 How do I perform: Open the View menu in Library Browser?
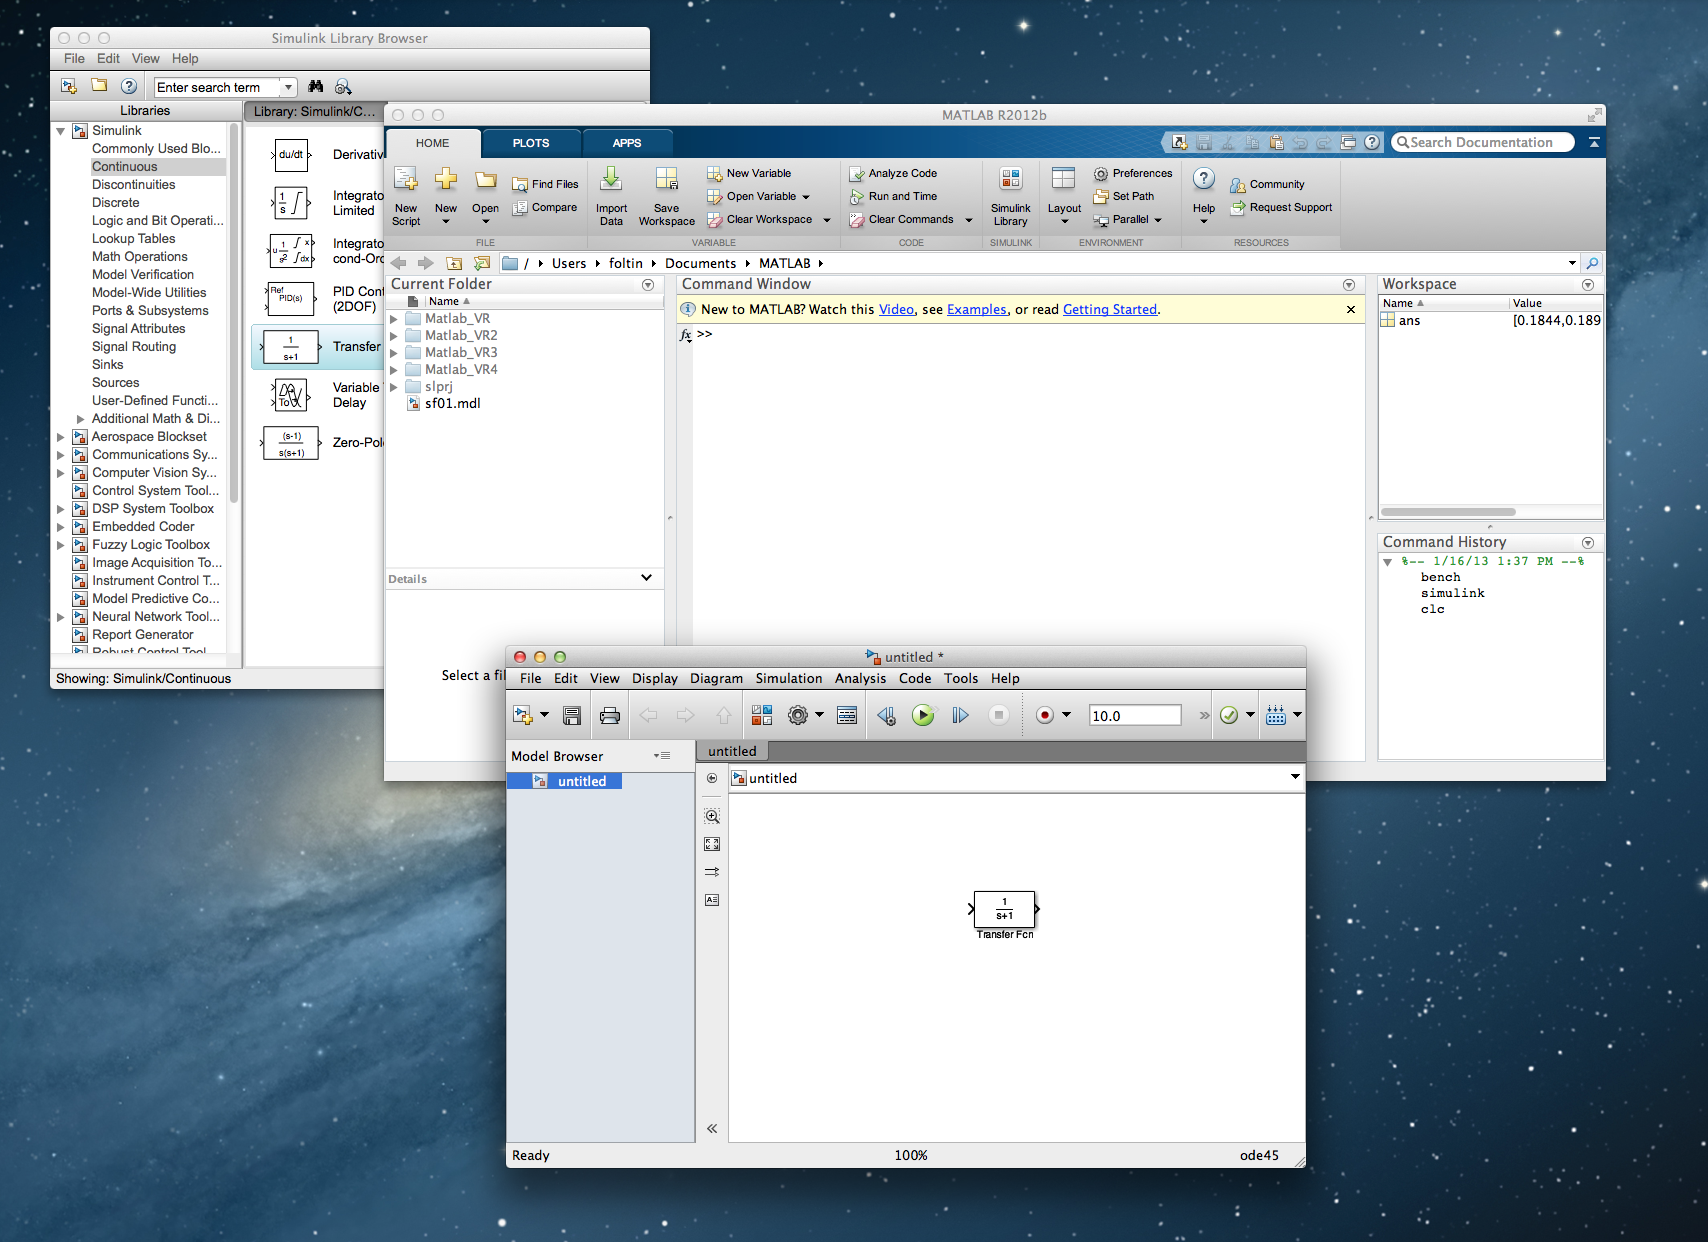click(145, 59)
